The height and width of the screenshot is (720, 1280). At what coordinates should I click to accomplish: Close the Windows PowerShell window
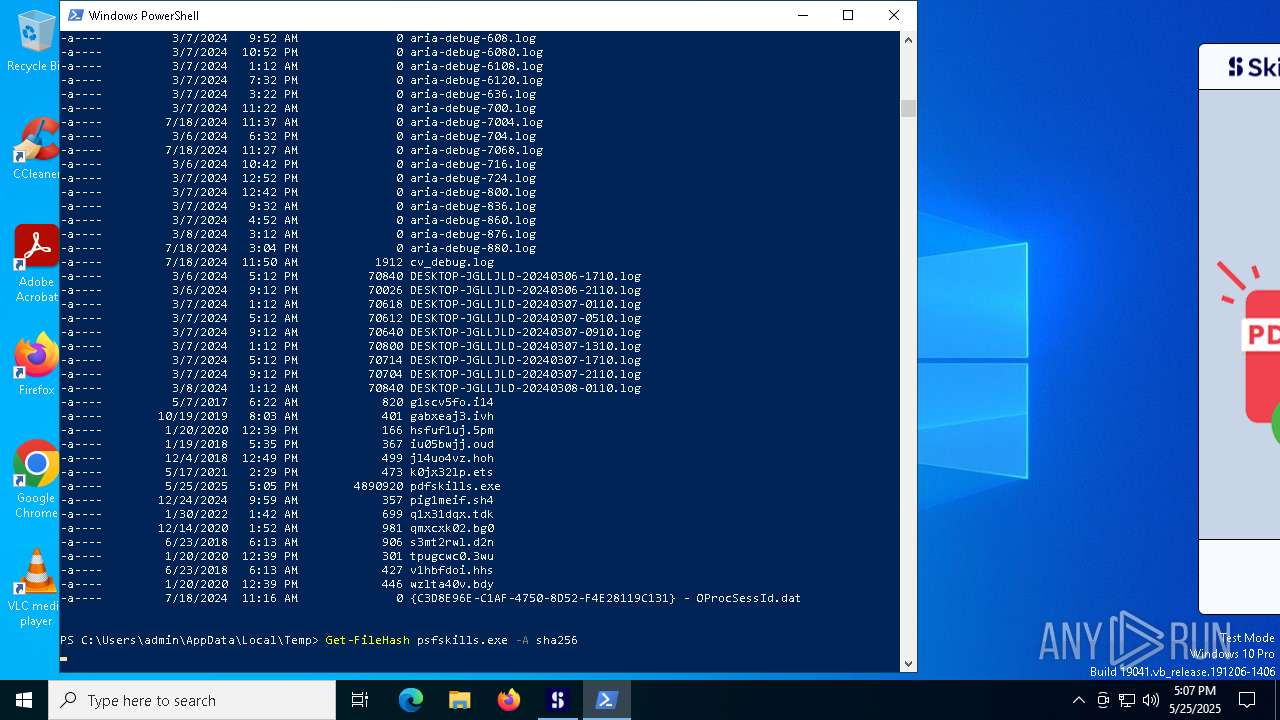(894, 15)
